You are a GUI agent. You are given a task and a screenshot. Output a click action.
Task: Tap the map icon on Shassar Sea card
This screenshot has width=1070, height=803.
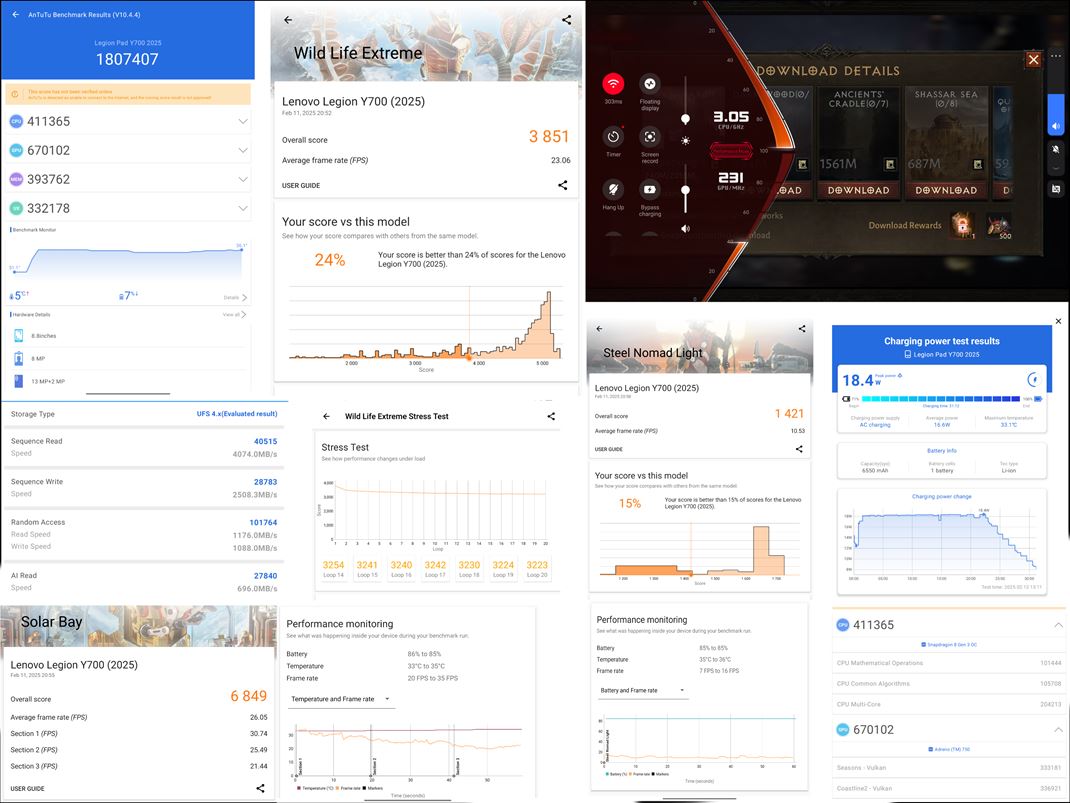(x=978, y=164)
